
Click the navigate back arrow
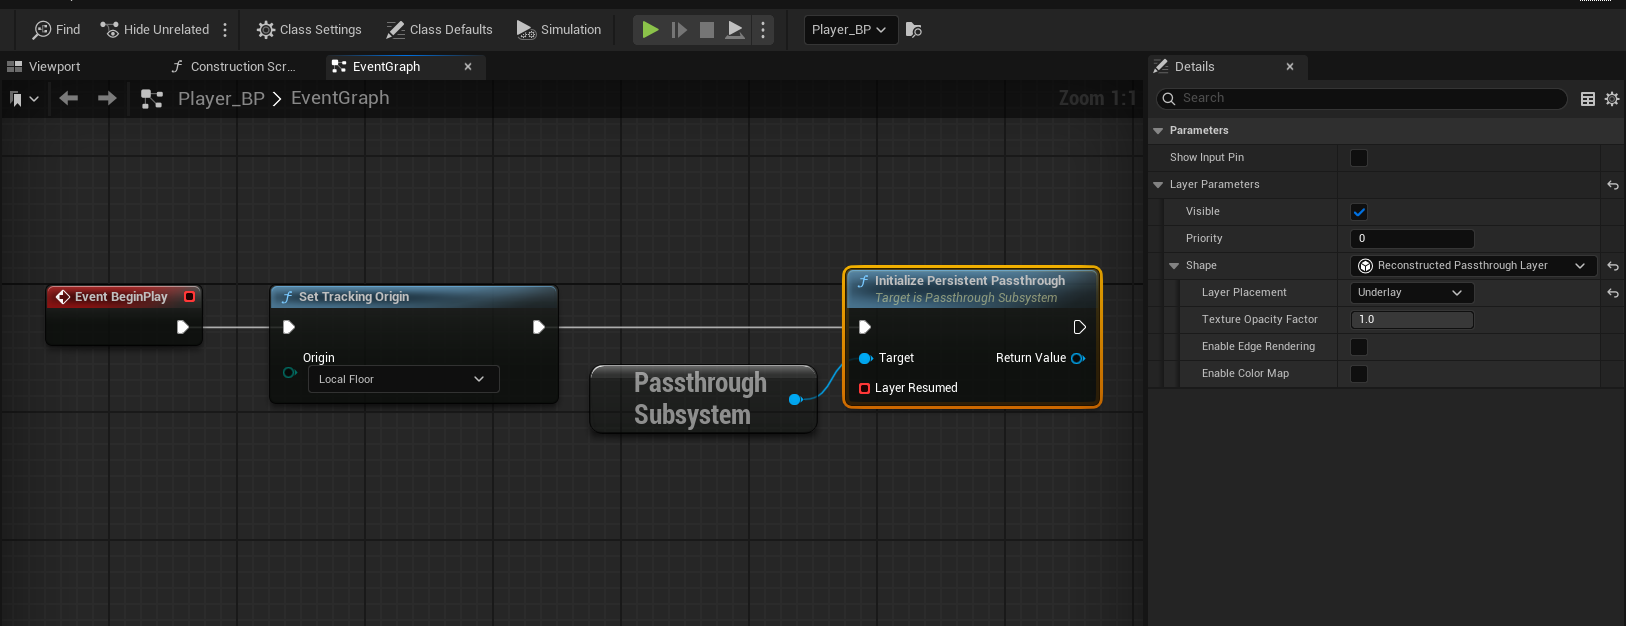click(x=69, y=98)
